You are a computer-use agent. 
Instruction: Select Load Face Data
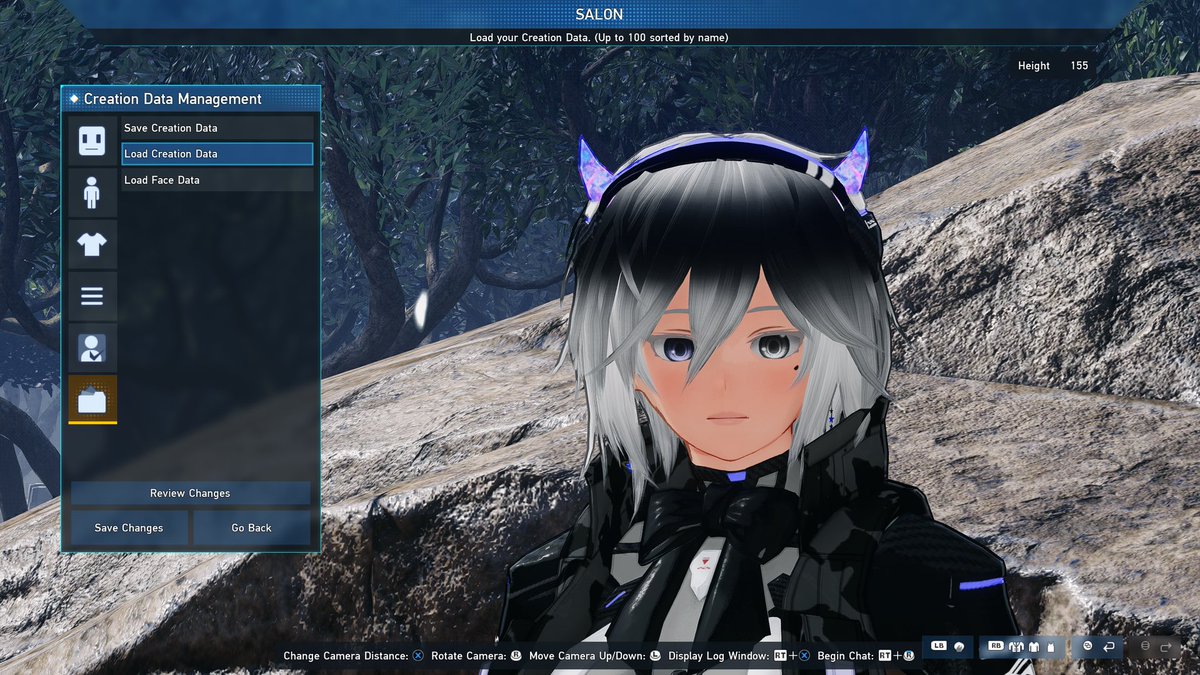point(217,180)
